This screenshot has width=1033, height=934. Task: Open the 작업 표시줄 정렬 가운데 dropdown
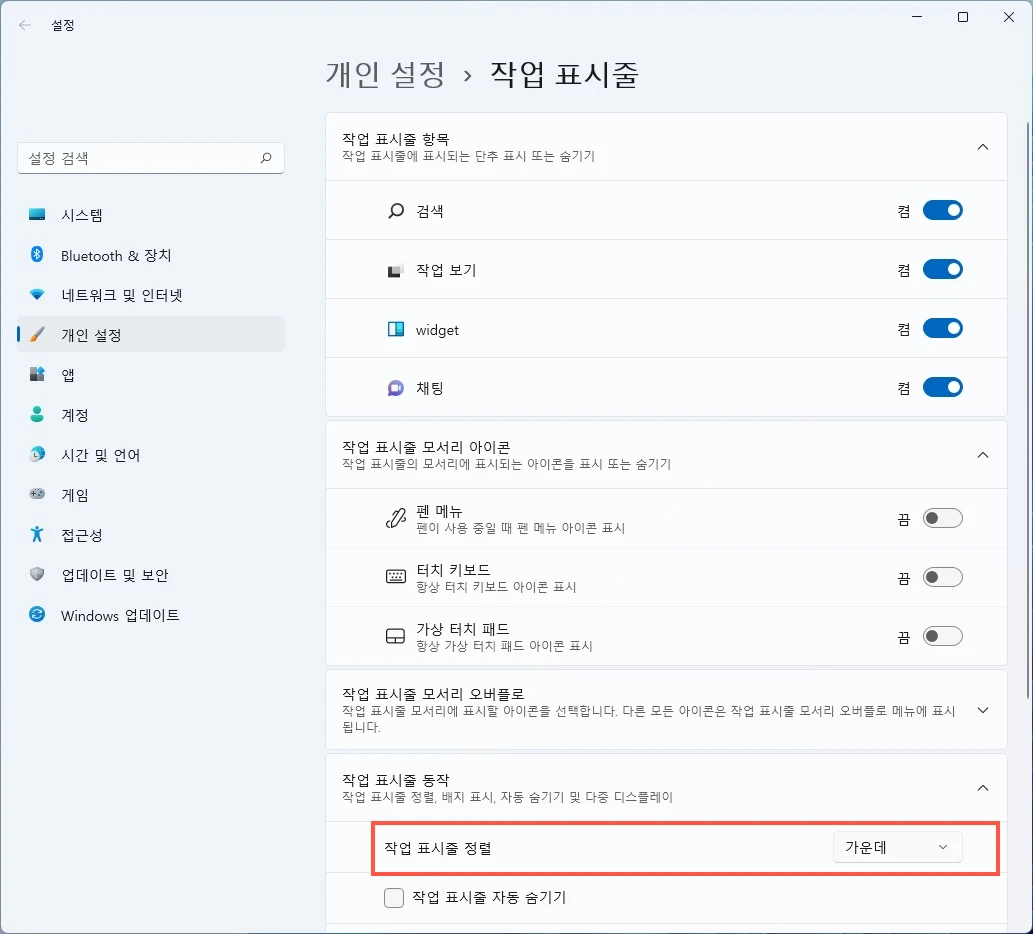897,847
